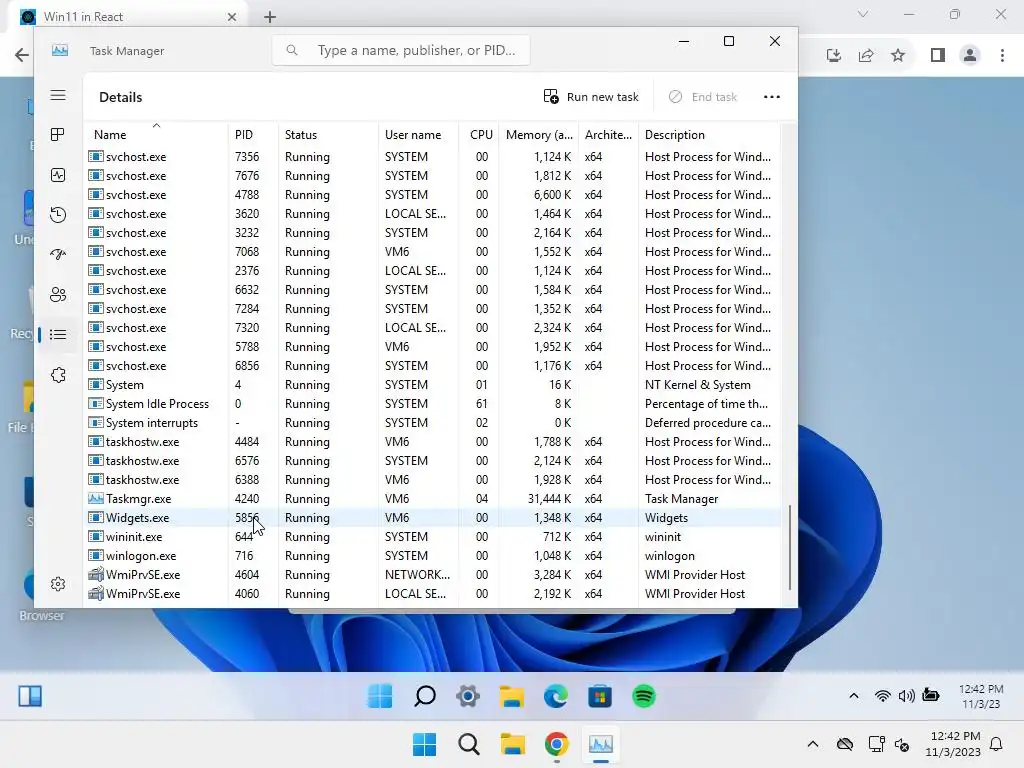
Task: Select svchost.exe with PID 7068
Action: click(x=432, y=251)
